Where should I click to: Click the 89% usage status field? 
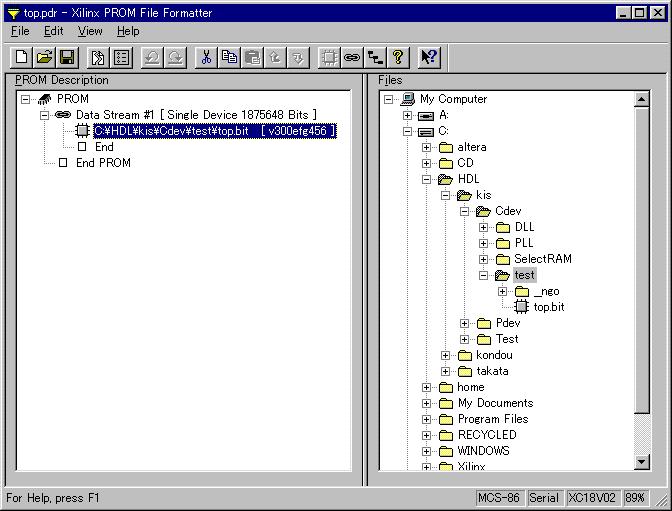(x=635, y=498)
